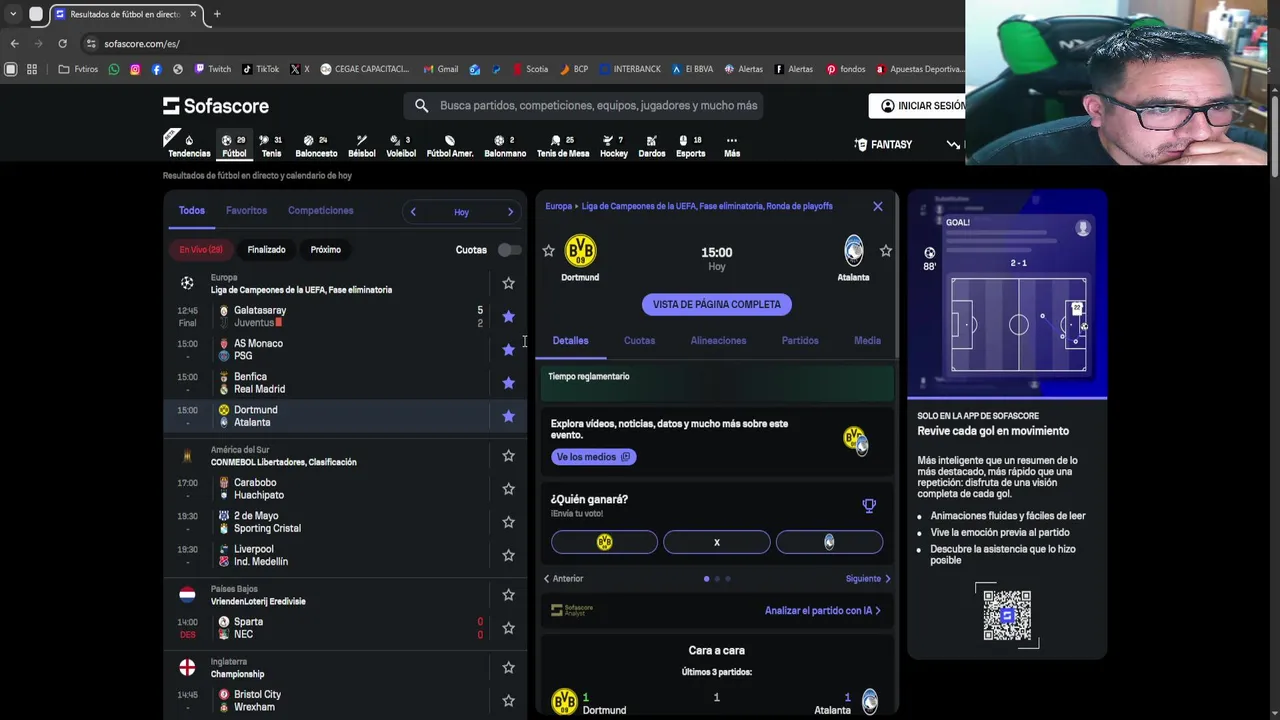Screen dimensions: 1280x720
Task: Unfavorite the Dortmund vs Atalanta match
Action: click(508, 415)
